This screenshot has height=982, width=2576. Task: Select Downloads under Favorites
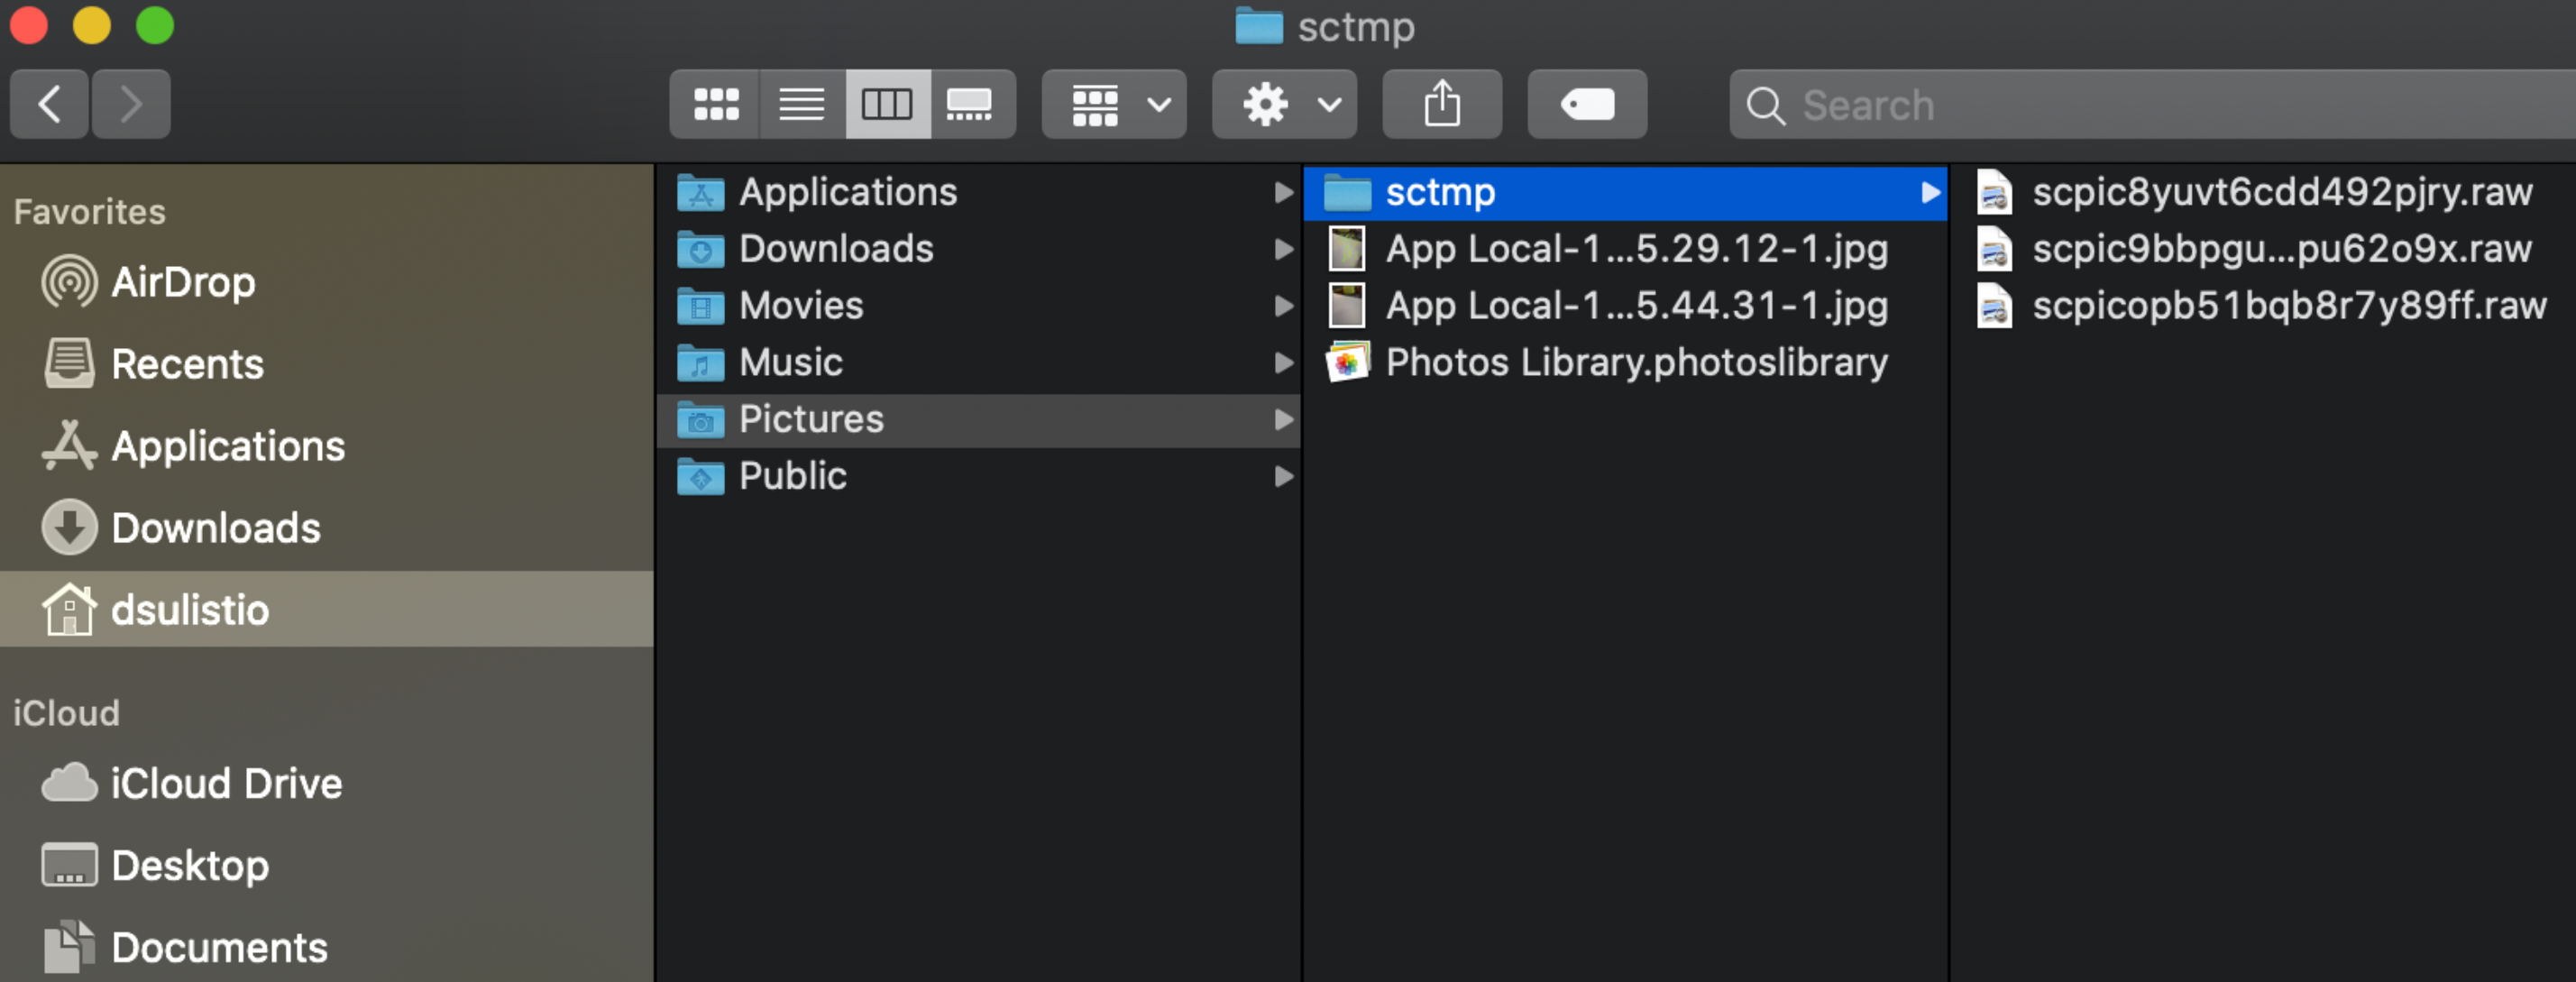(326, 528)
